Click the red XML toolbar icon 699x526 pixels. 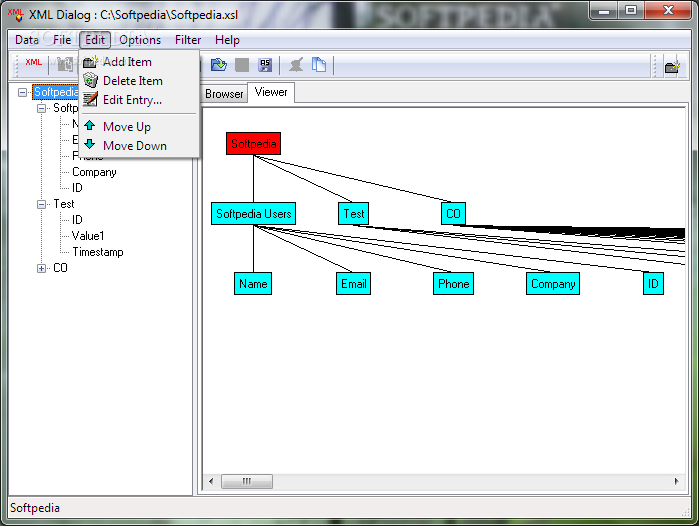(x=33, y=62)
